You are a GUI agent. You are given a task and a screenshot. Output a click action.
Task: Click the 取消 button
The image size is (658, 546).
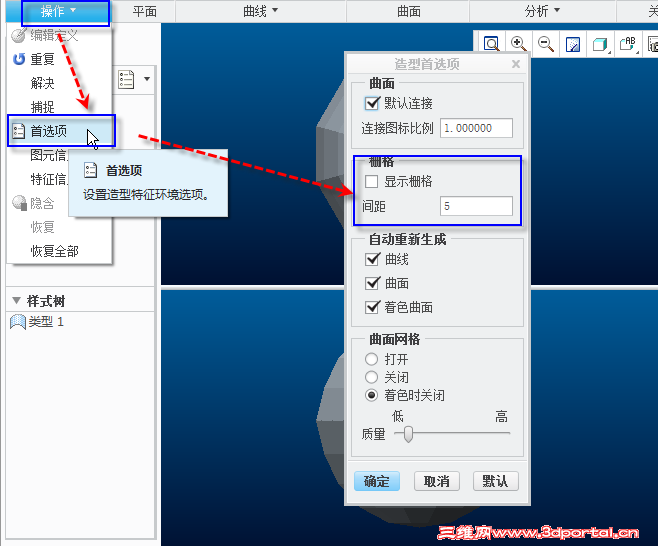point(436,481)
